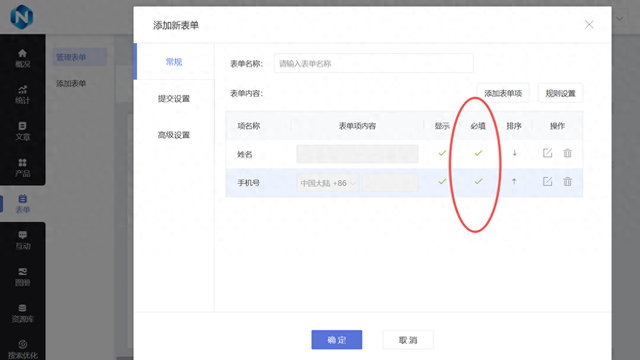Click the 添加新表单 dialog title

[176, 25]
